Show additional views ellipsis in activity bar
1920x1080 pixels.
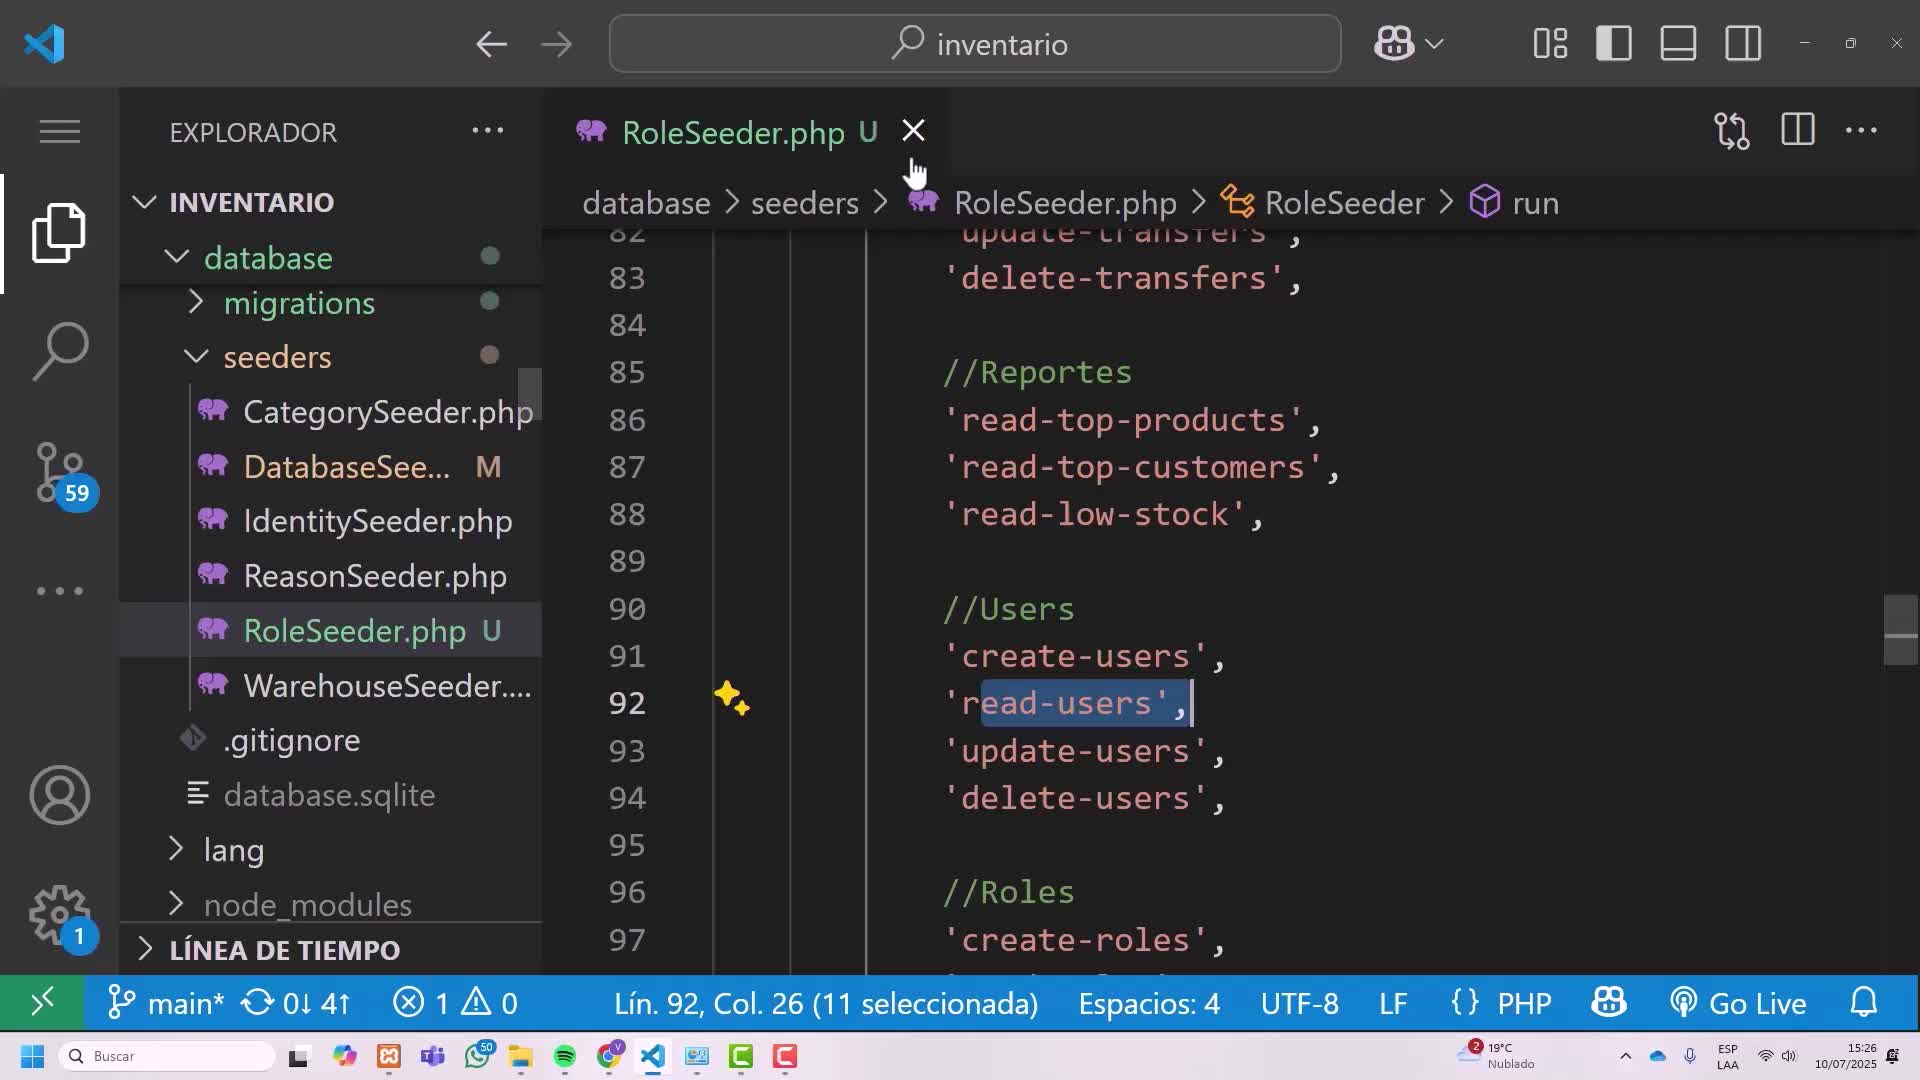(59, 591)
